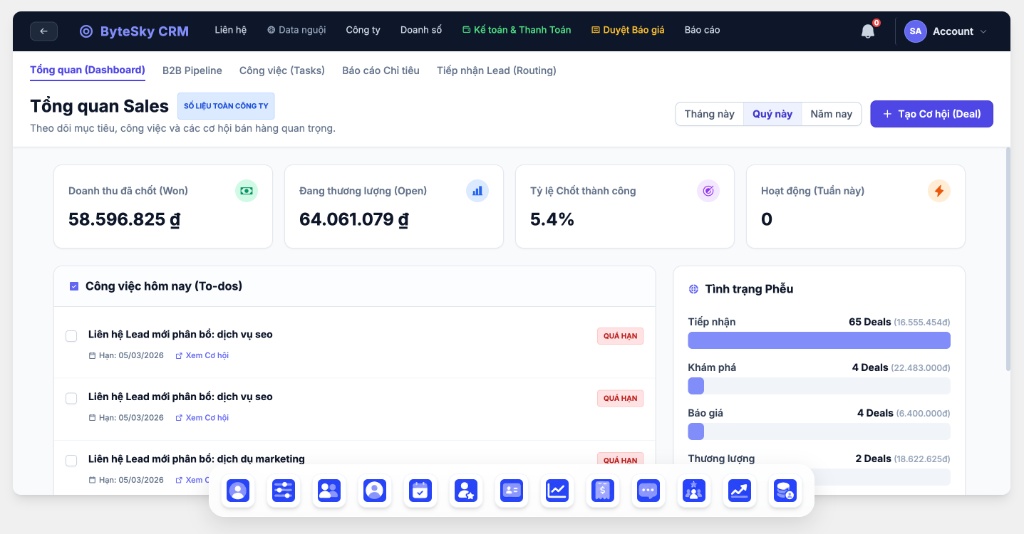Click the back arrow button in the header

[x=44, y=31]
